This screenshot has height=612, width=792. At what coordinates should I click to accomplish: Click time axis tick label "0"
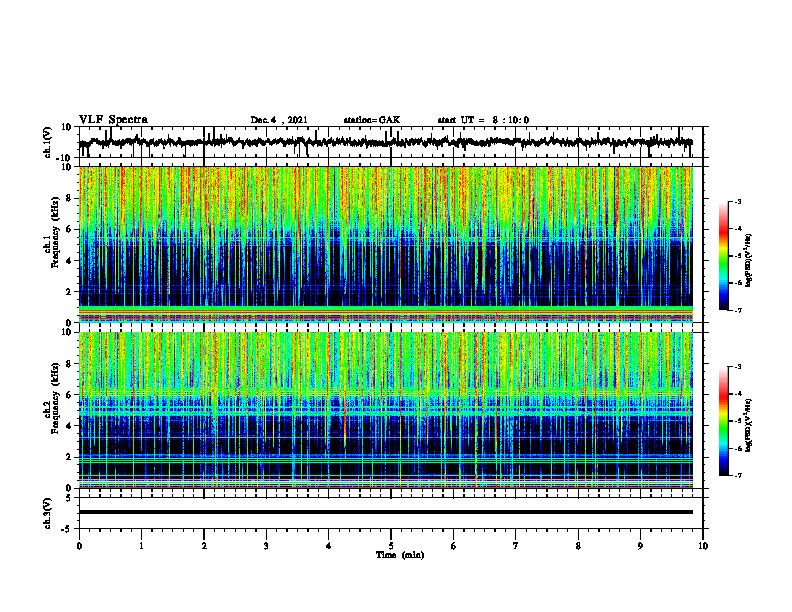79,546
